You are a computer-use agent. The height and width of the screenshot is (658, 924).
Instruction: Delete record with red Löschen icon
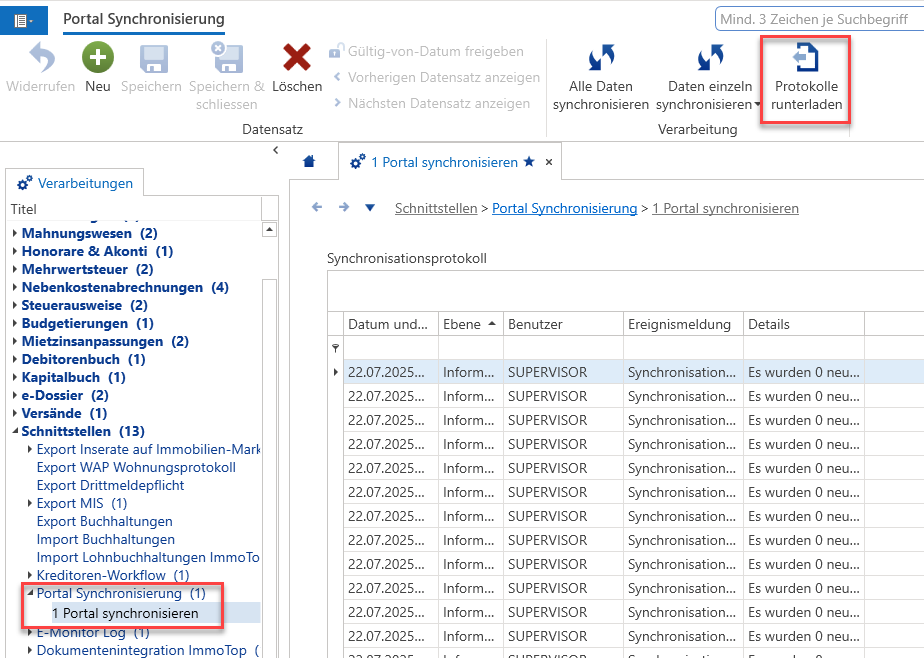[297, 58]
